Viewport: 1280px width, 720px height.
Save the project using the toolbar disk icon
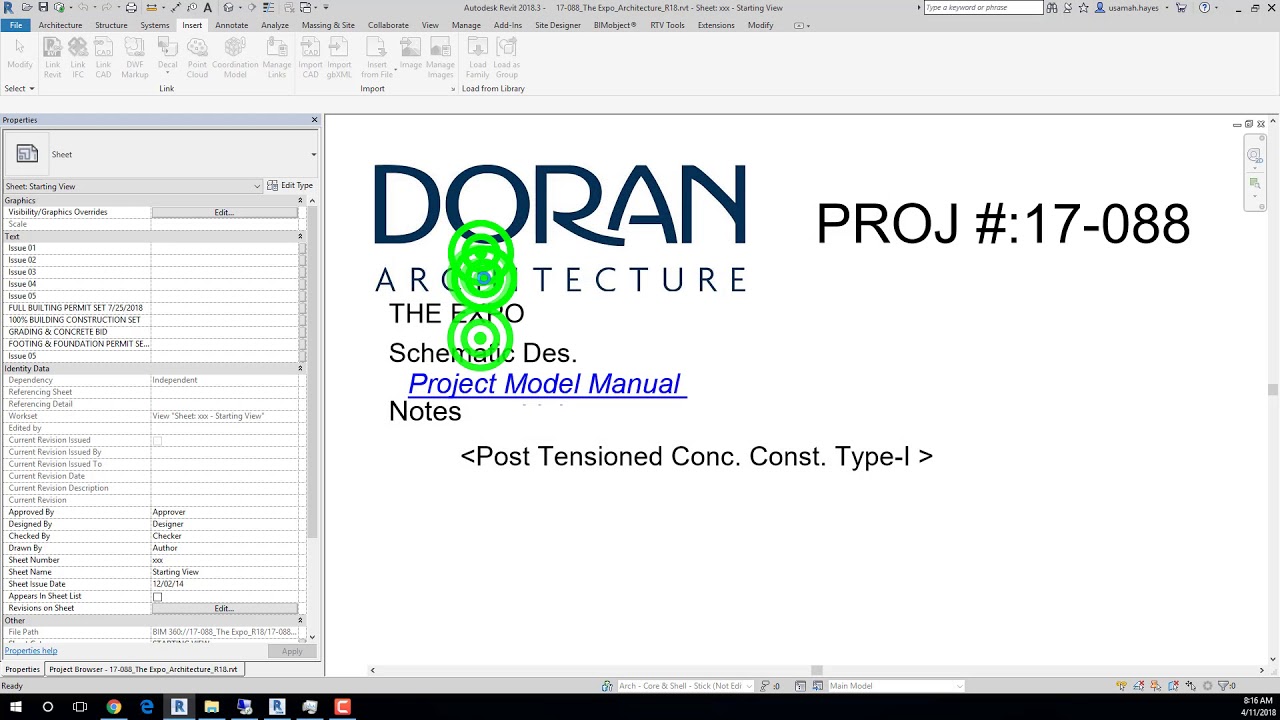[x=43, y=7]
